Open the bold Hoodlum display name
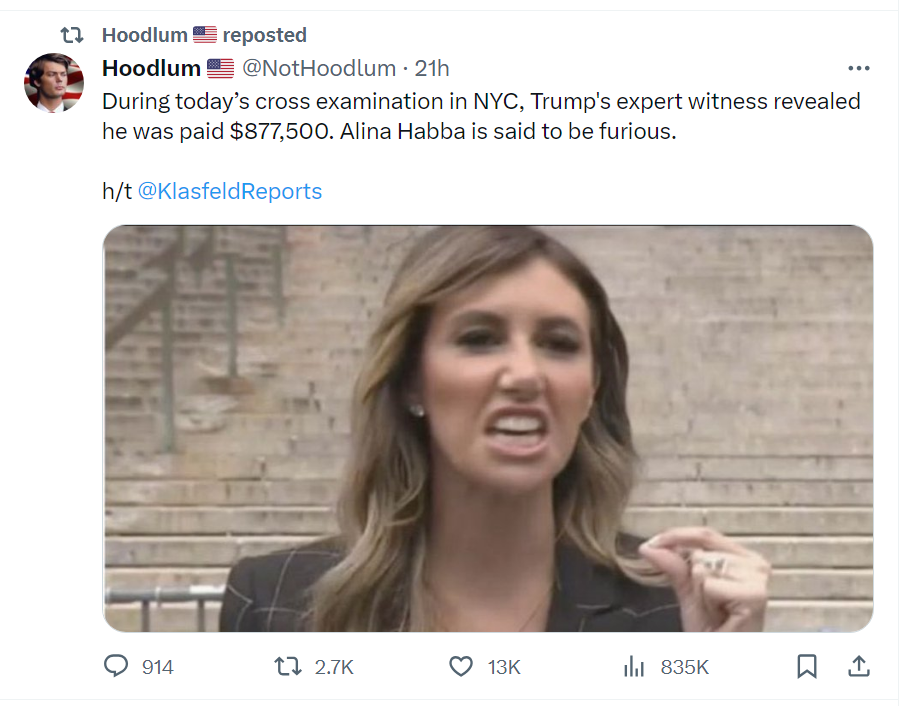The width and height of the screenshot is (902, 706). click(x=151, y=68)
